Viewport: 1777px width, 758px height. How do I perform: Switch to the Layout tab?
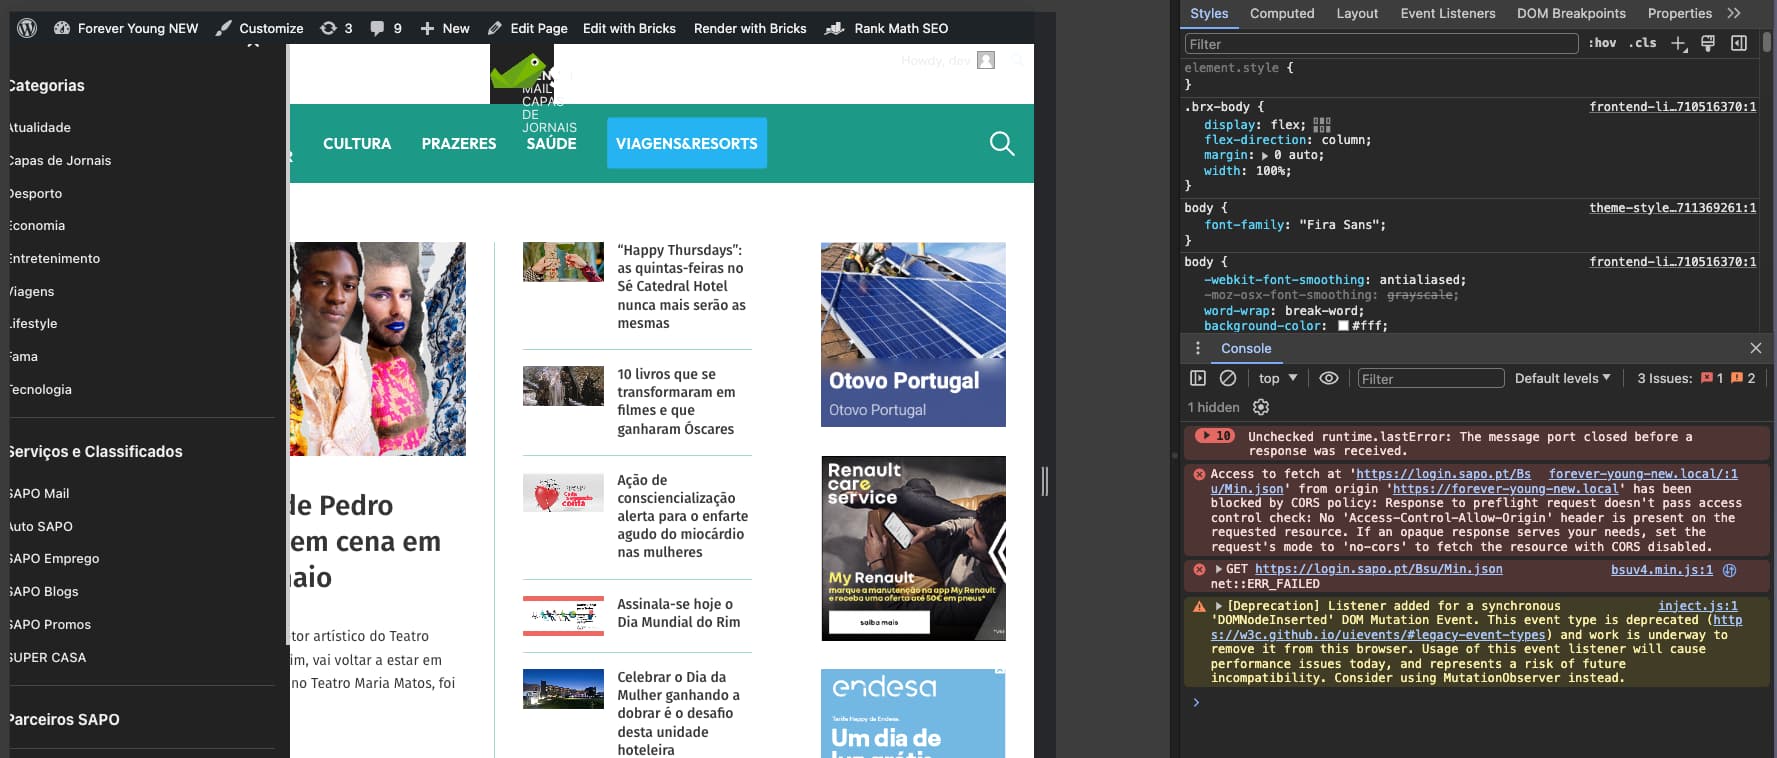tap(1357, 13)
